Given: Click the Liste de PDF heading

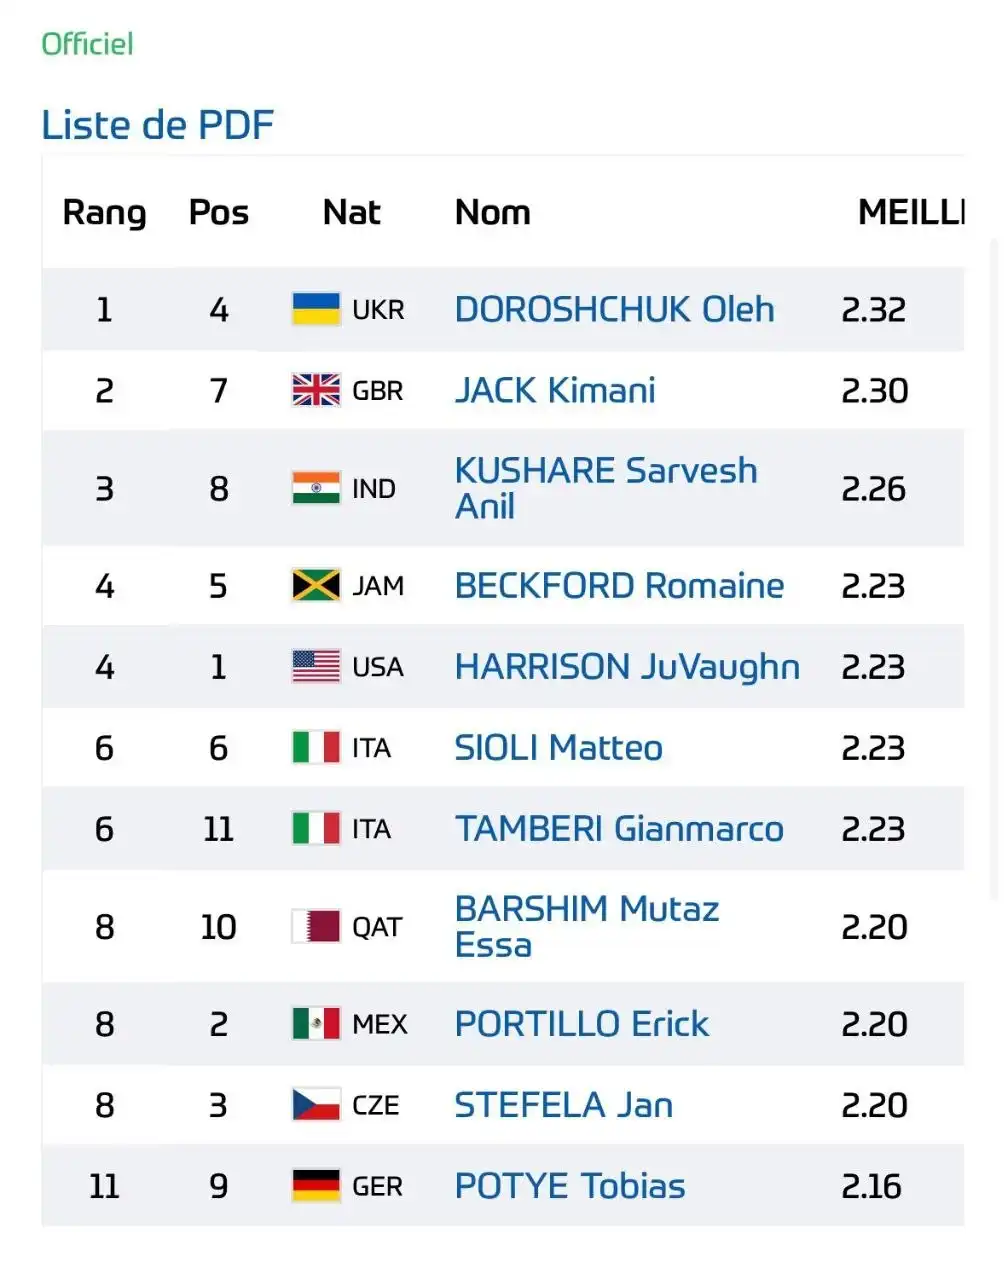Looking at the screenshot, I should 157,125.
